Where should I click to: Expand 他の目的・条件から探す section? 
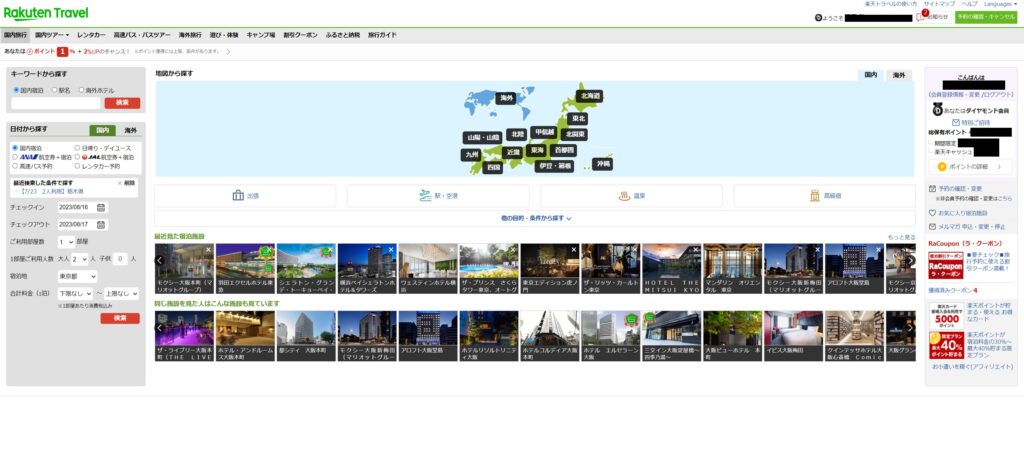pos(535,217)
